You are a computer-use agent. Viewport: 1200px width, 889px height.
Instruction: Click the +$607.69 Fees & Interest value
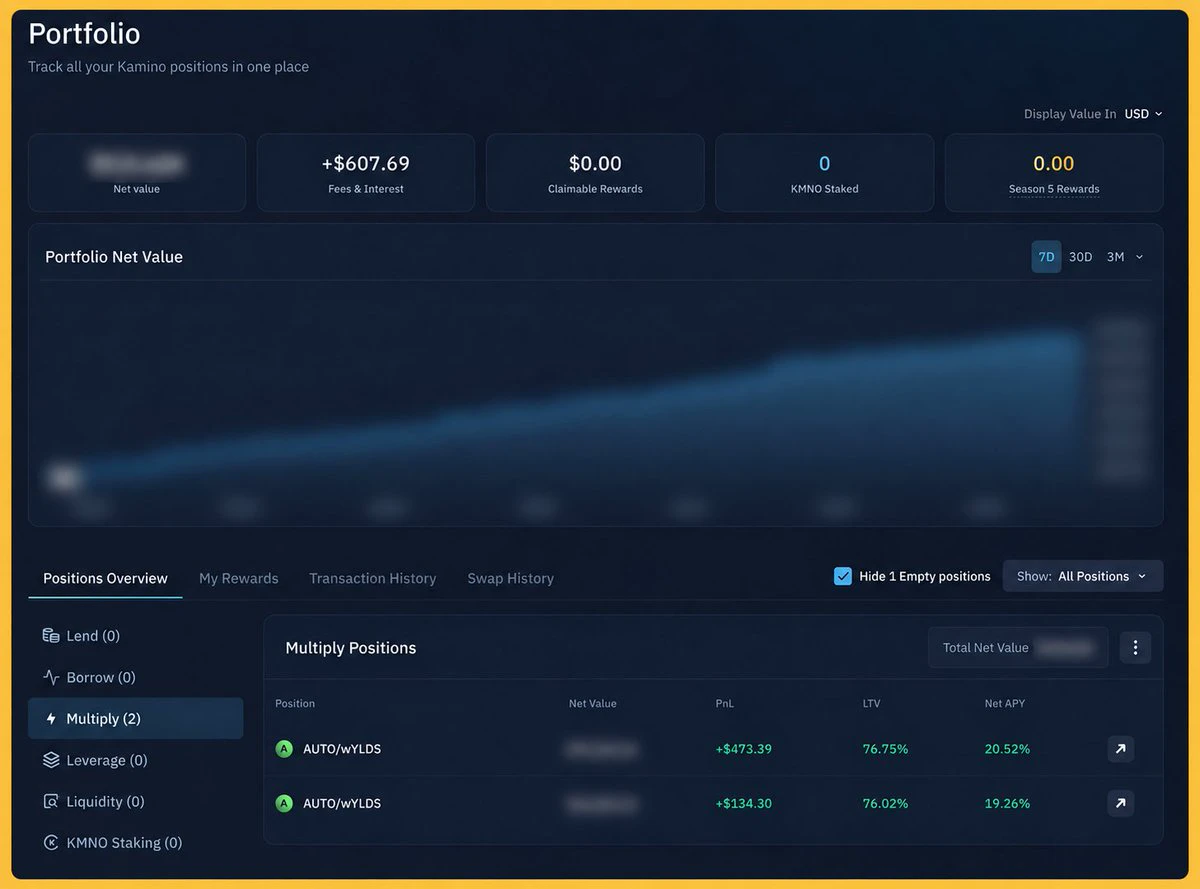click(366, 163)
